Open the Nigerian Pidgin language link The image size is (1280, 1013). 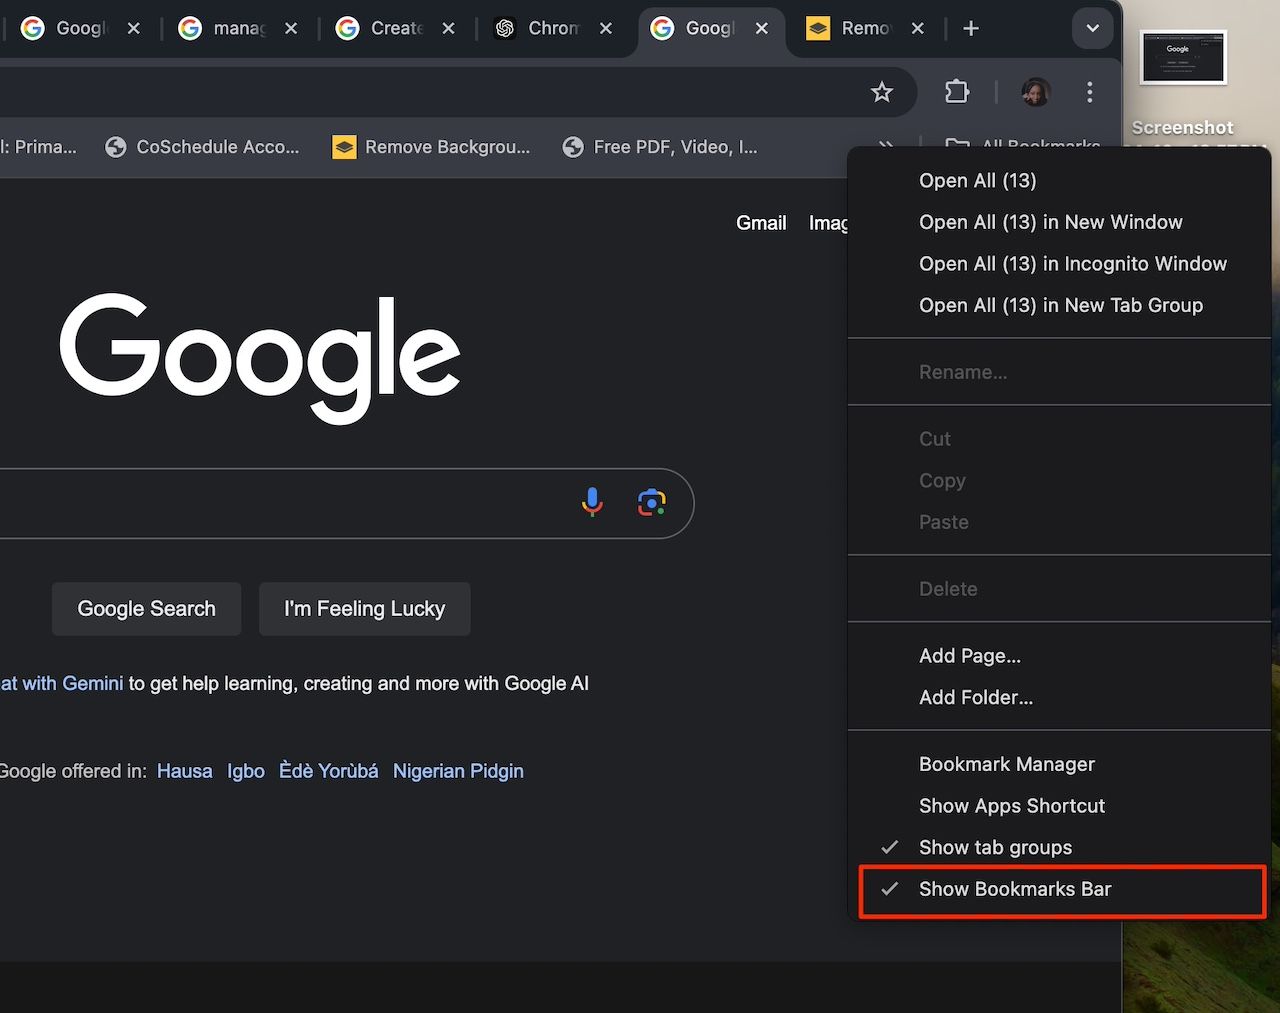click(x=458, y=770)
